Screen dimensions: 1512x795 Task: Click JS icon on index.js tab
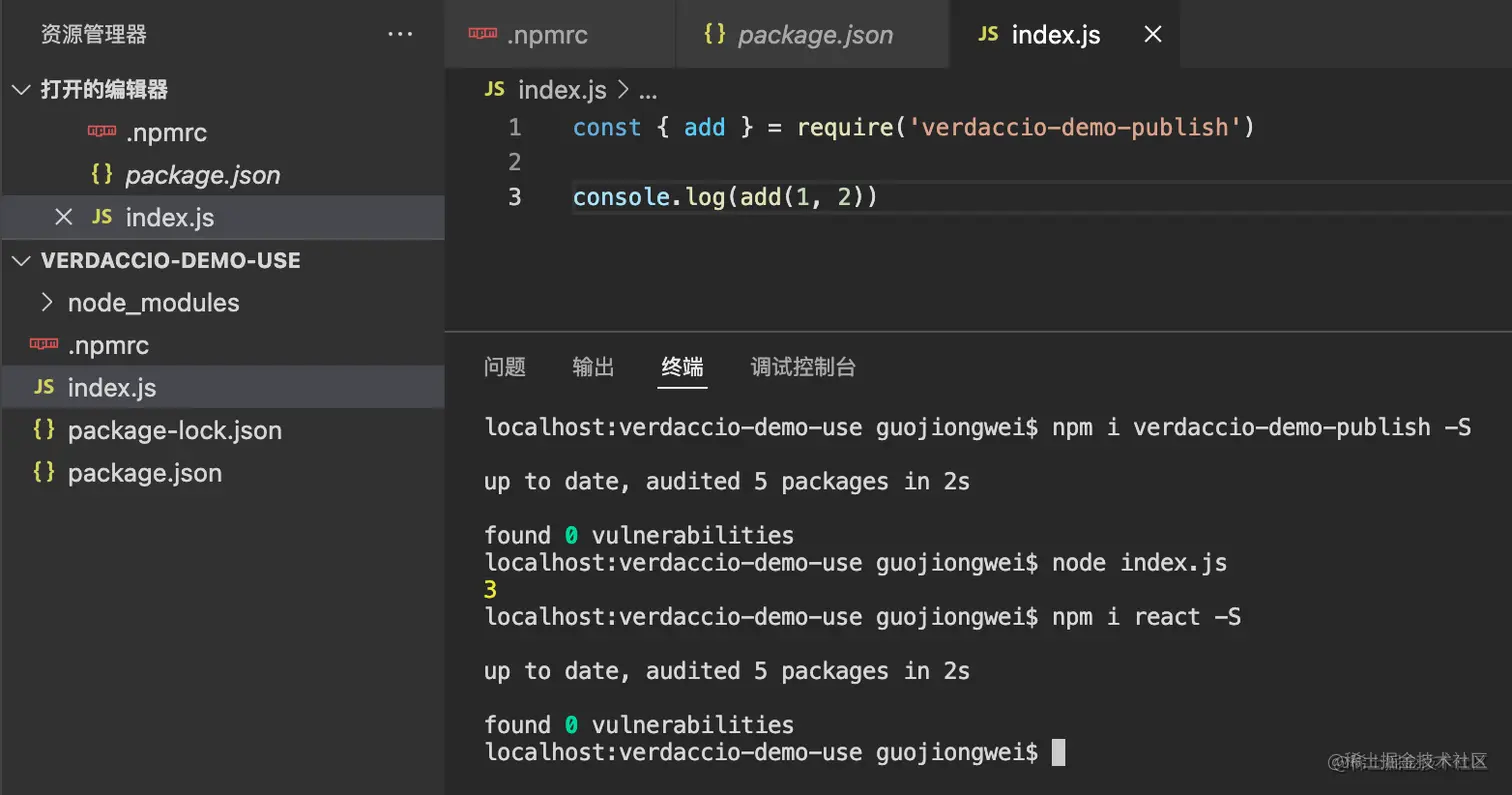click(x=988, y=34)
